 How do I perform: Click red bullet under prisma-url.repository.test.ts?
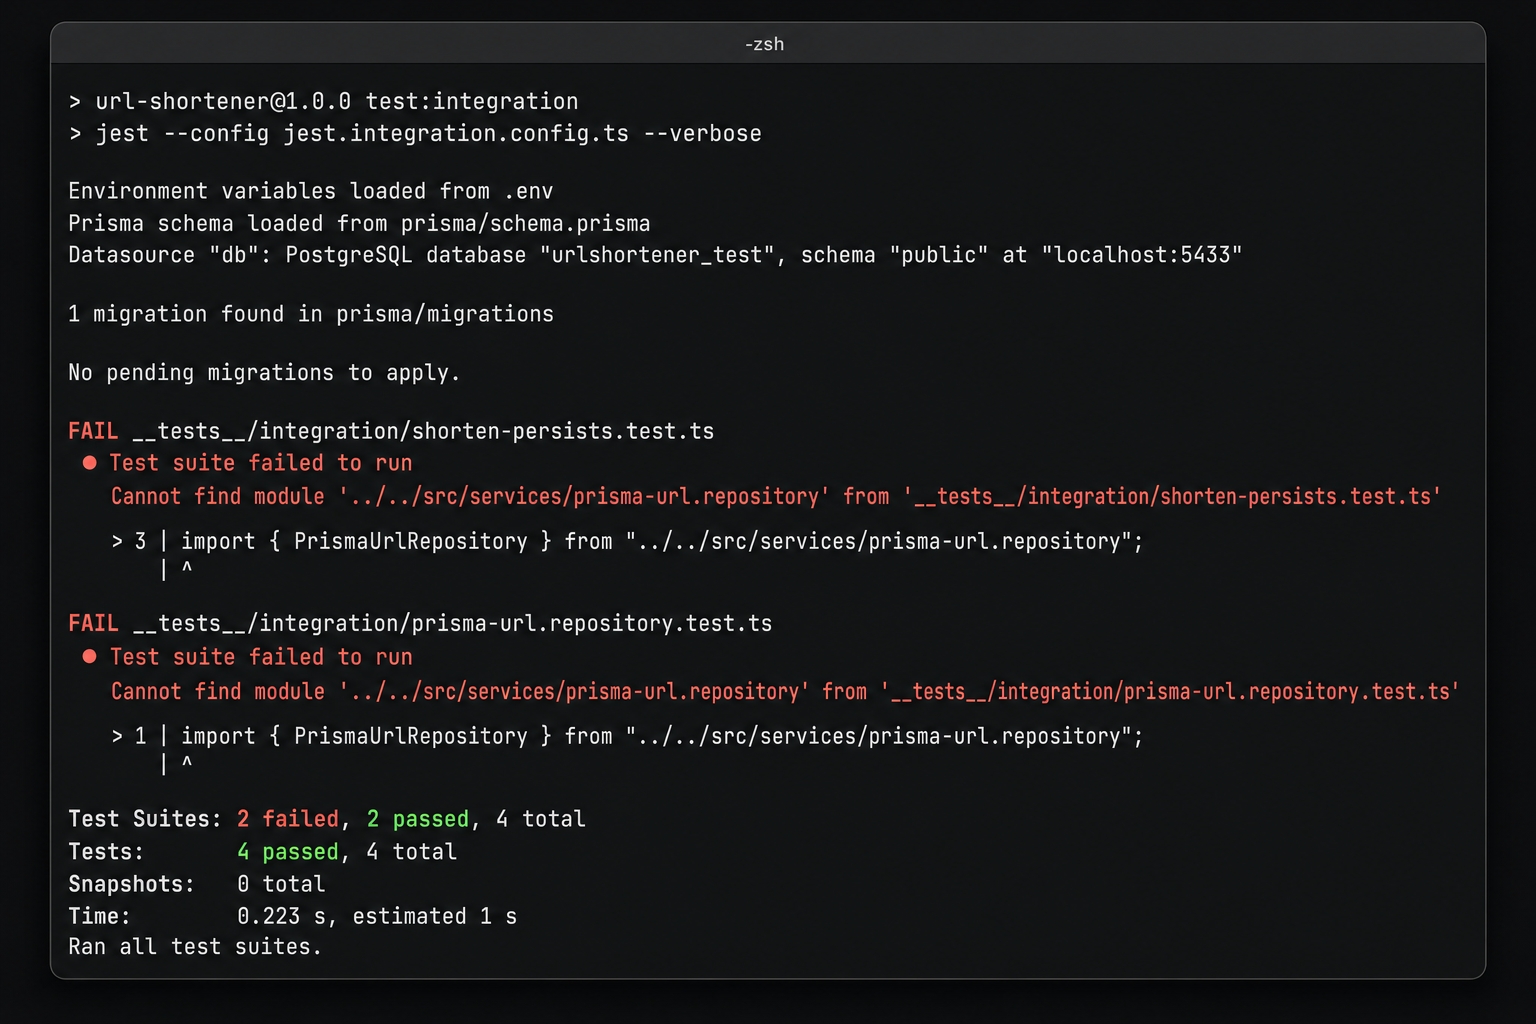(x=90, y=656)
